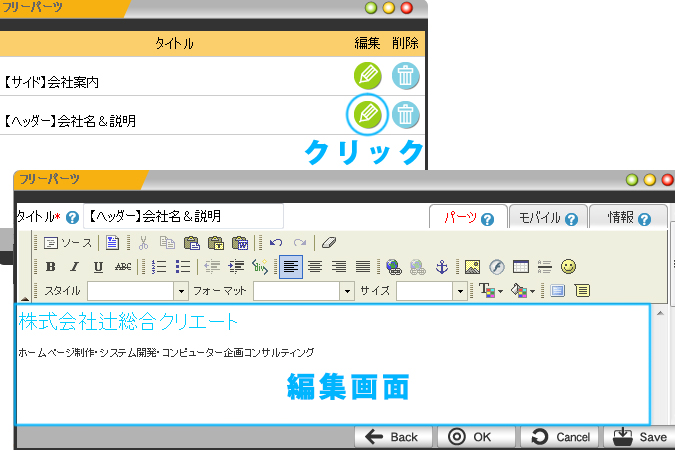Click the Insert Flash icon
This screenshot has height=450, width=675.
pyautogui.click(x=496, y=267)
